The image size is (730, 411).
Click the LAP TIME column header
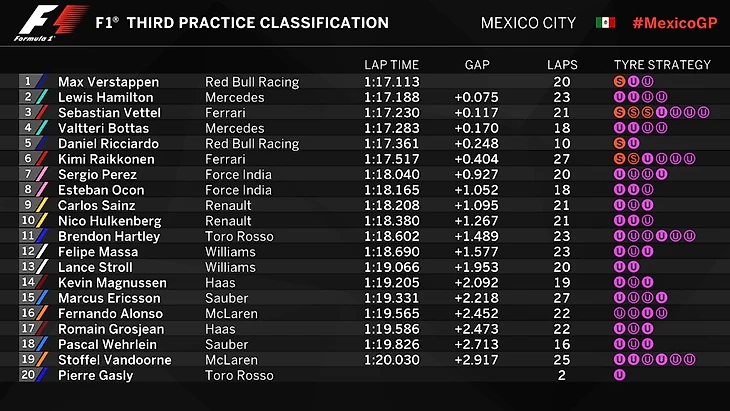(x=391, y=64)
